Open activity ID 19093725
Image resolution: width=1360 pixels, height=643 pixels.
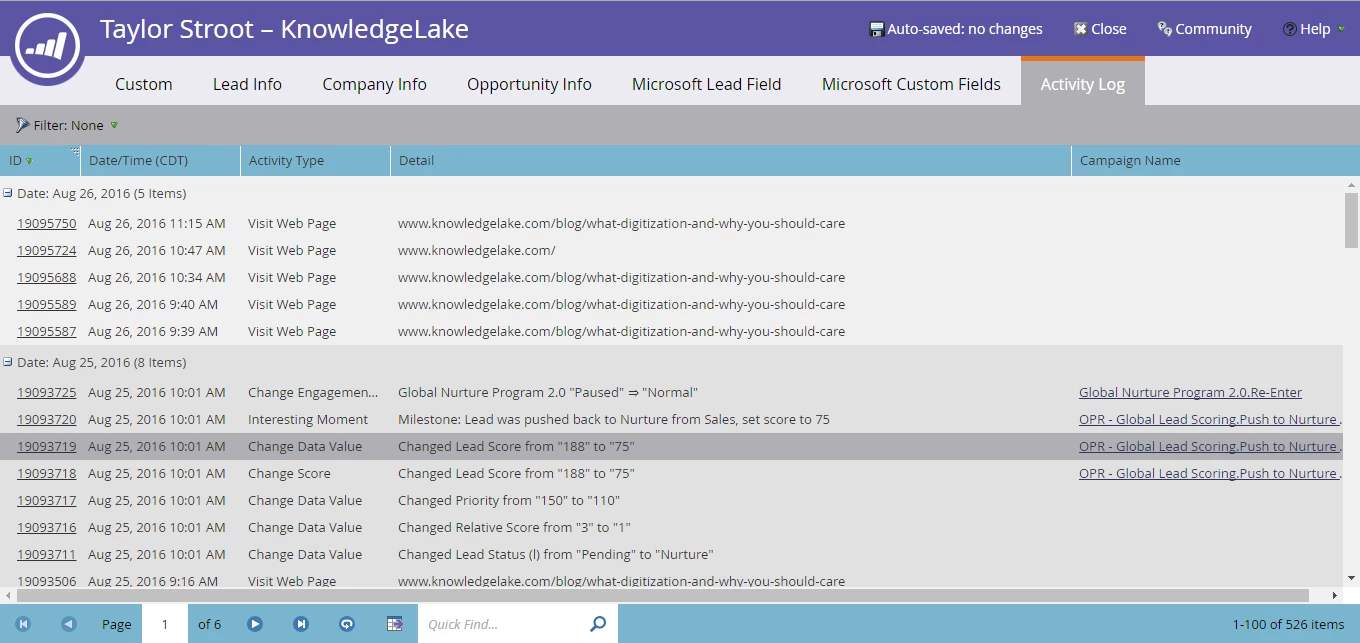pyautogui.click(x=47, y=392)
